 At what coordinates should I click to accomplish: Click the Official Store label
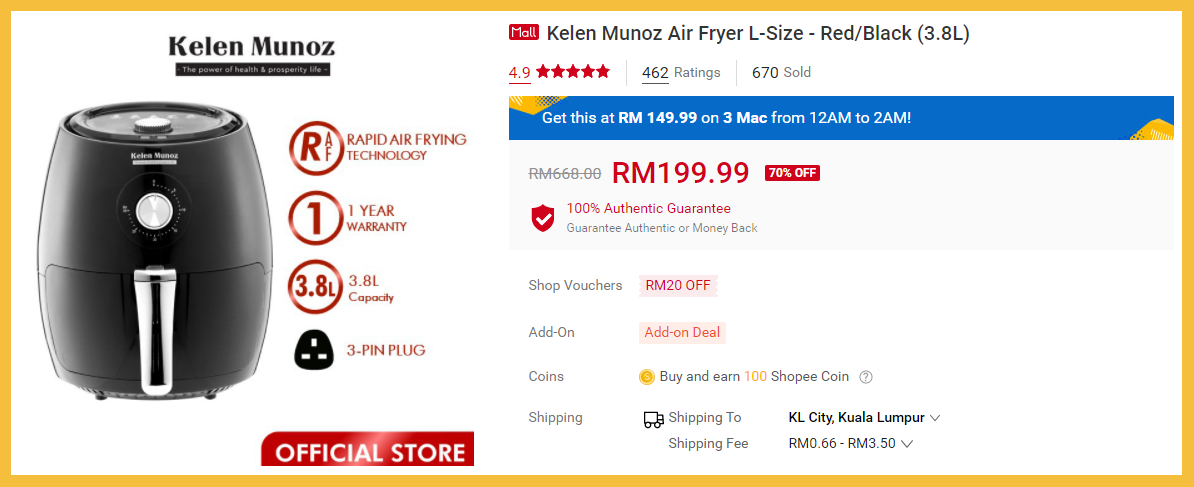[368, 451]
